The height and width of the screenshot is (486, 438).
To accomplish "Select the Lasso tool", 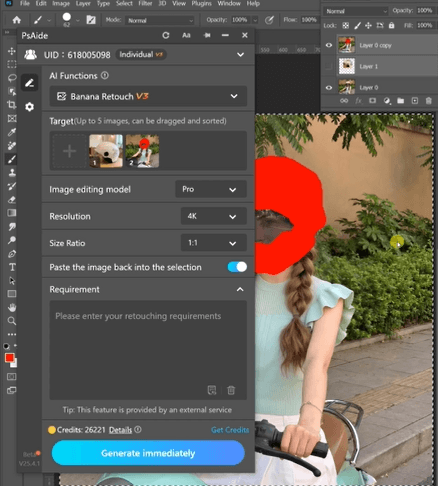I will pyautogui.click(x=12, y=78).
